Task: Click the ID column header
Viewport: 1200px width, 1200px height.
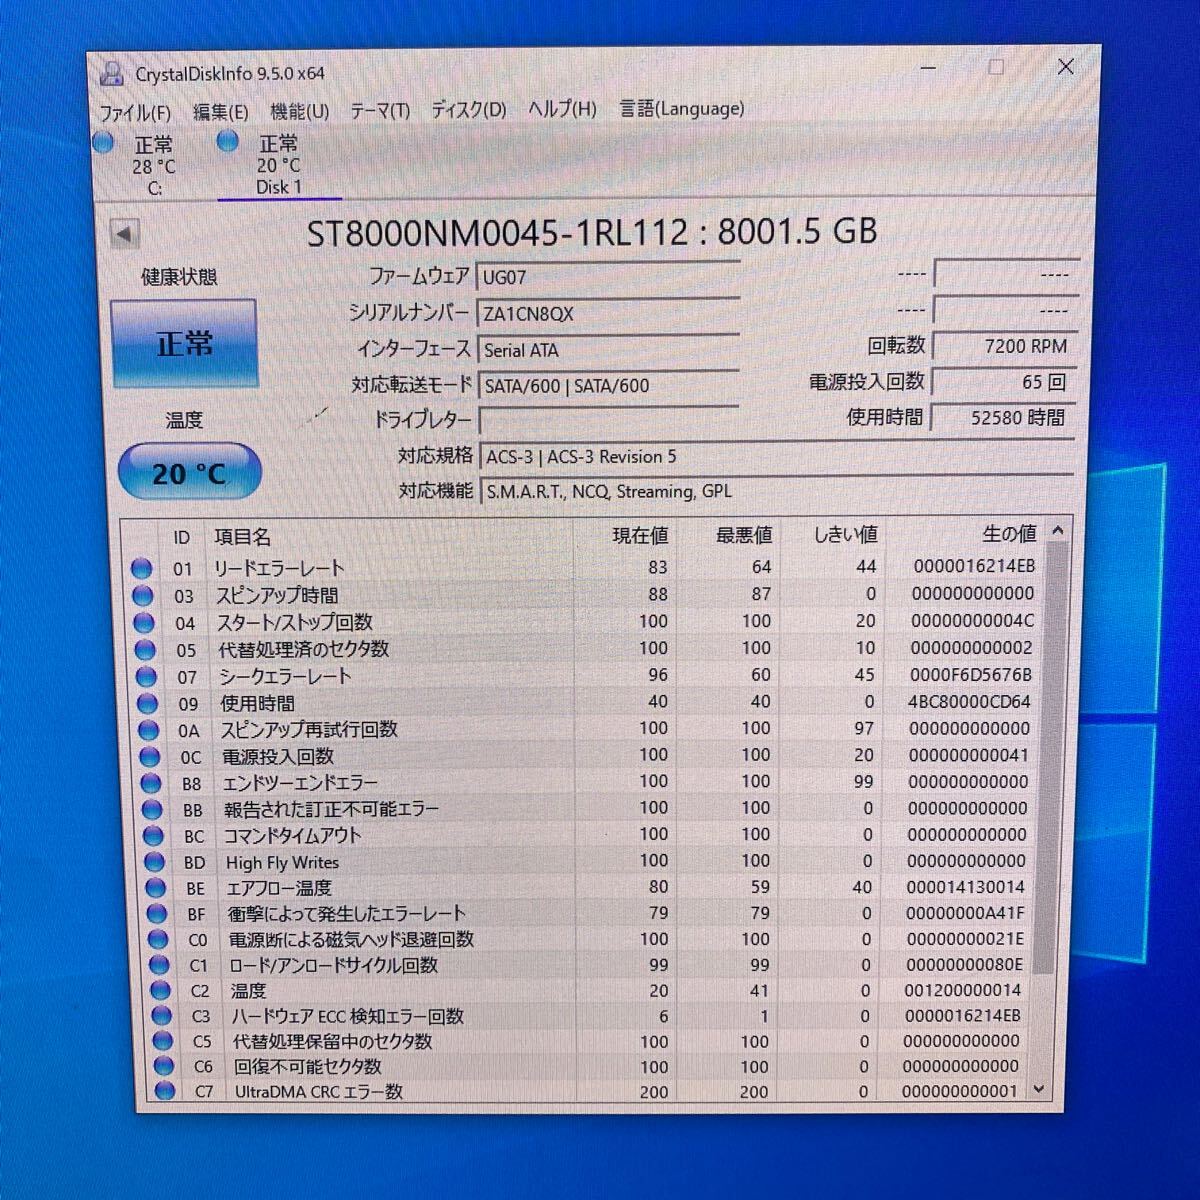Action: [182, 538]
